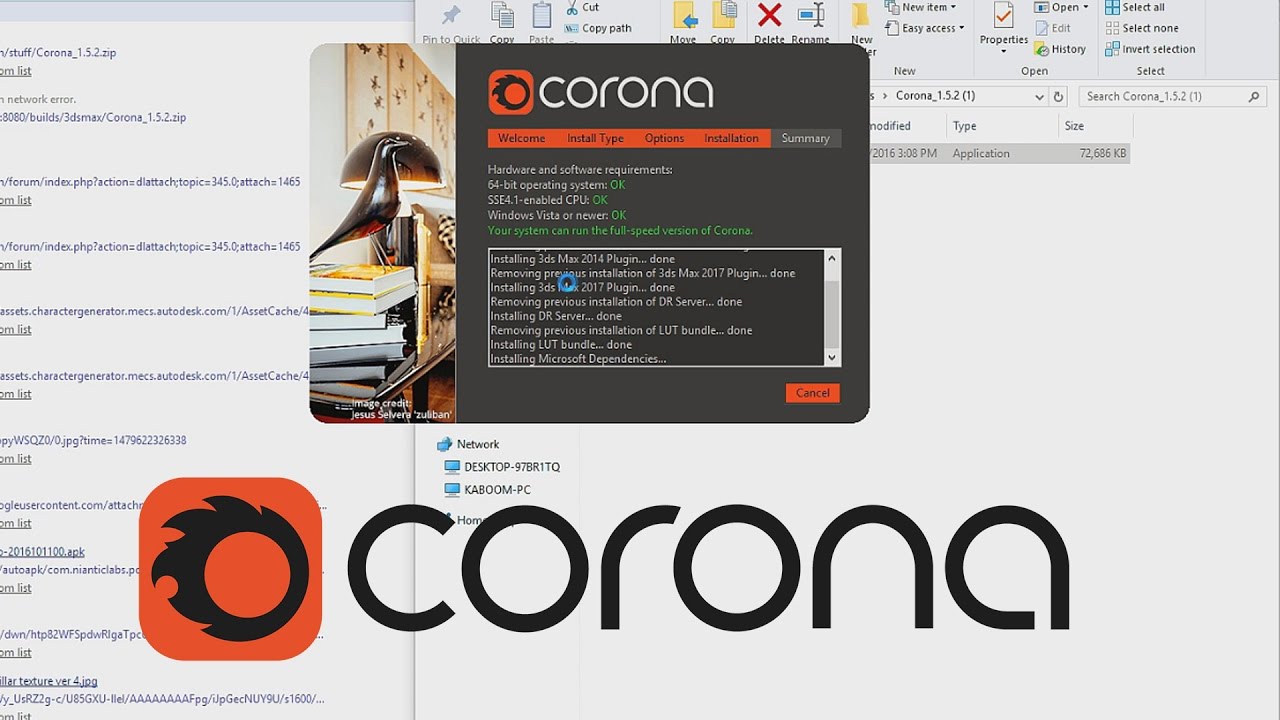Click the Network icon in navigation pane
This screenshot has width=1280, height=720.
click(x=444, y=444)
